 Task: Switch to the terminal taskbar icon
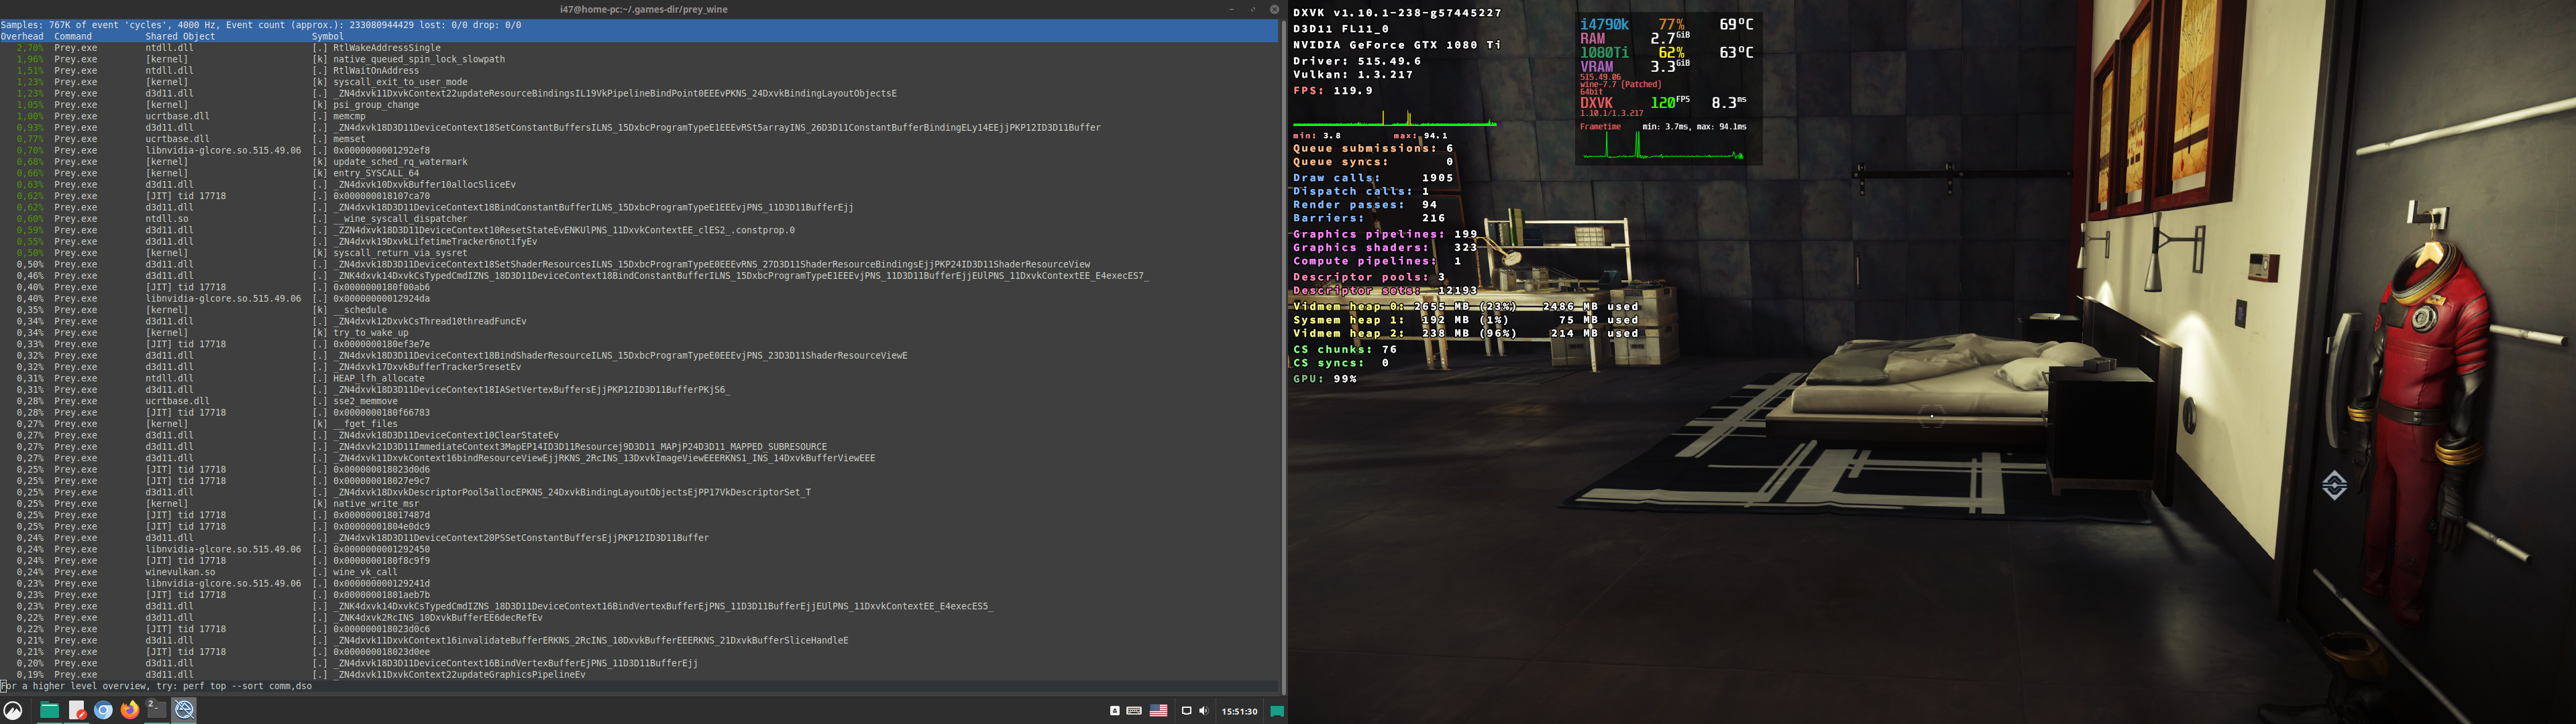[156, 710]
